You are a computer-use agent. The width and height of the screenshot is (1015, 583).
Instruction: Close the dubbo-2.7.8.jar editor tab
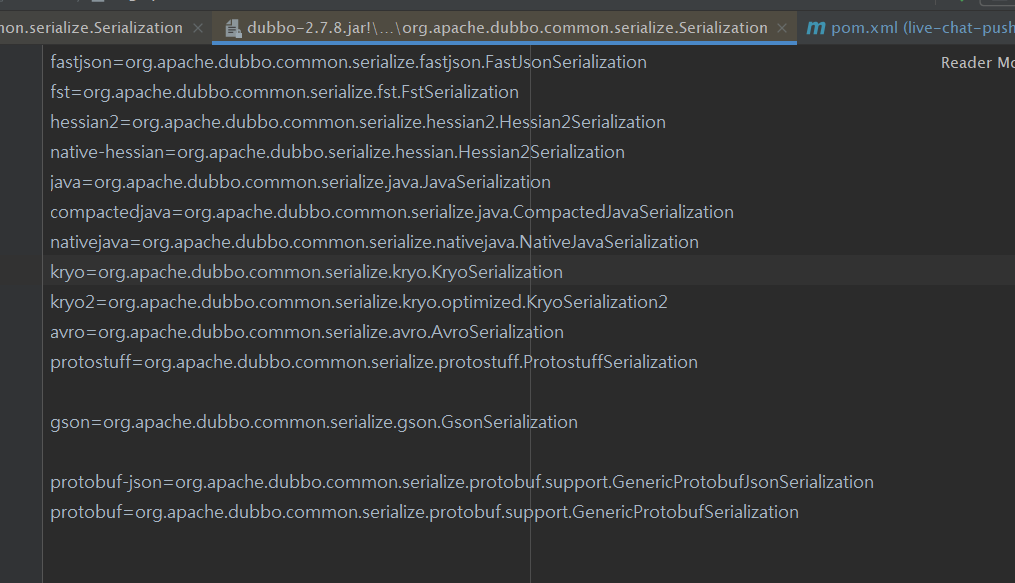(x=781, y=27)
